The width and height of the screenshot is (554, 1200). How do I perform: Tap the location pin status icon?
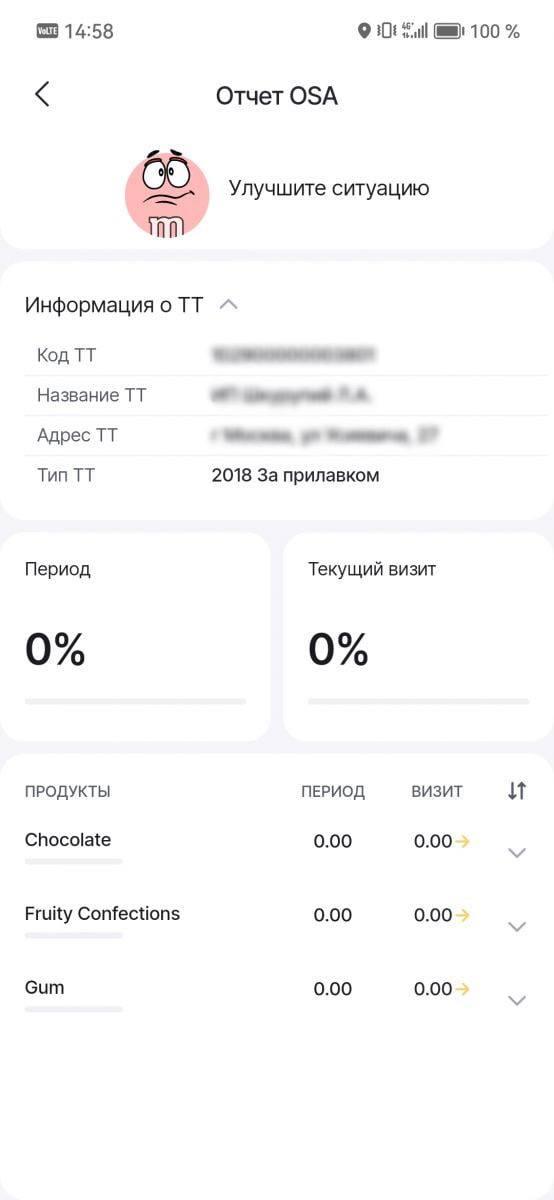[364, 31]
